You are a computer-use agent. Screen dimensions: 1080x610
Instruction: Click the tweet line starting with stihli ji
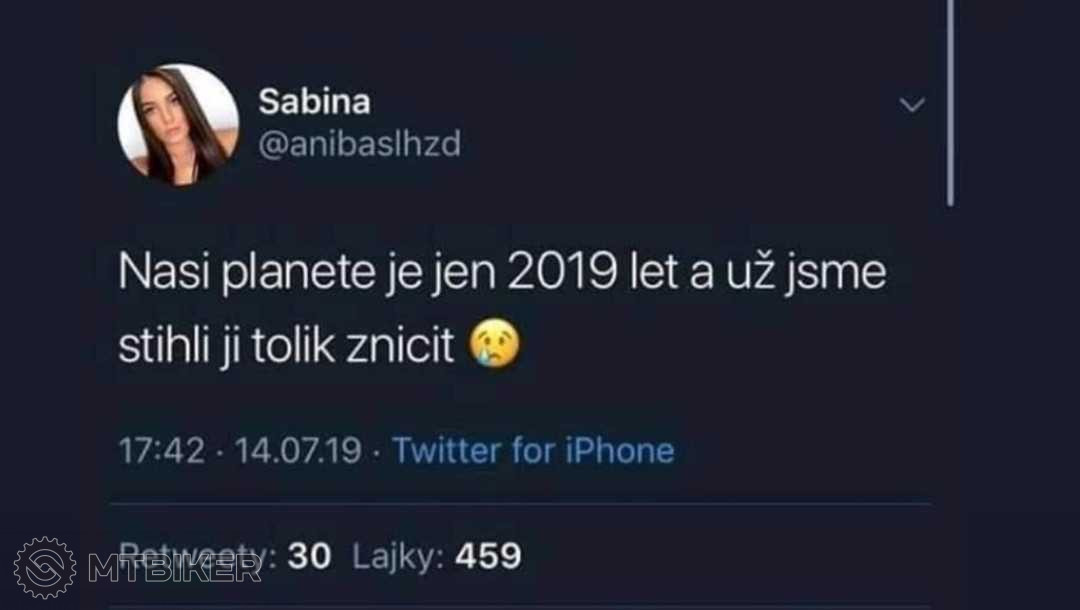click(319, 344)
